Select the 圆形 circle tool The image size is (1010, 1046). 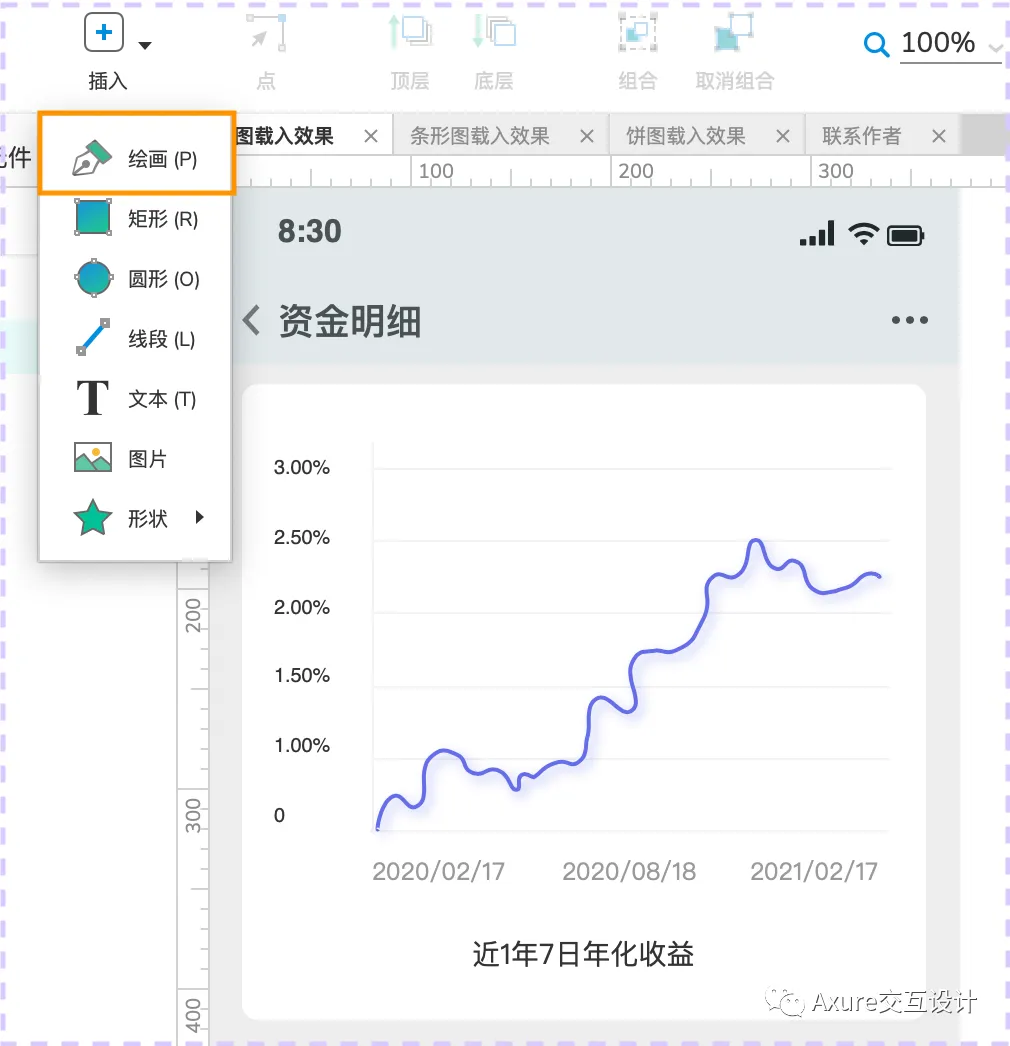tap(135, 278)
